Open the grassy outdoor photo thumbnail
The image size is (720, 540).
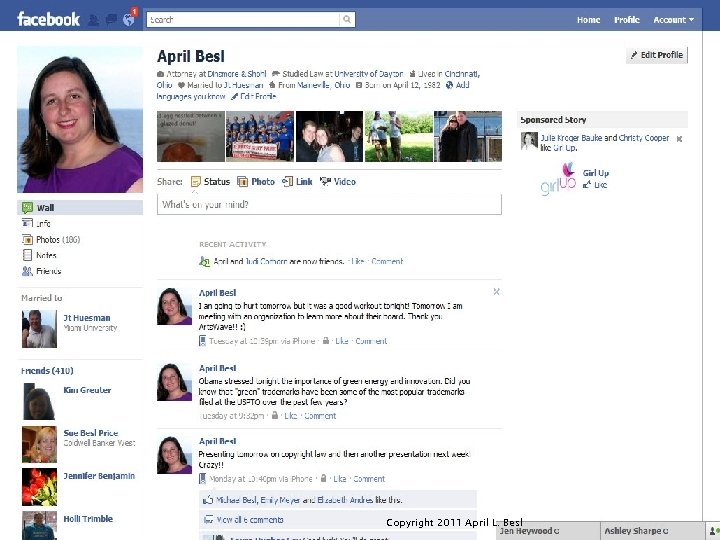(399, 136)
